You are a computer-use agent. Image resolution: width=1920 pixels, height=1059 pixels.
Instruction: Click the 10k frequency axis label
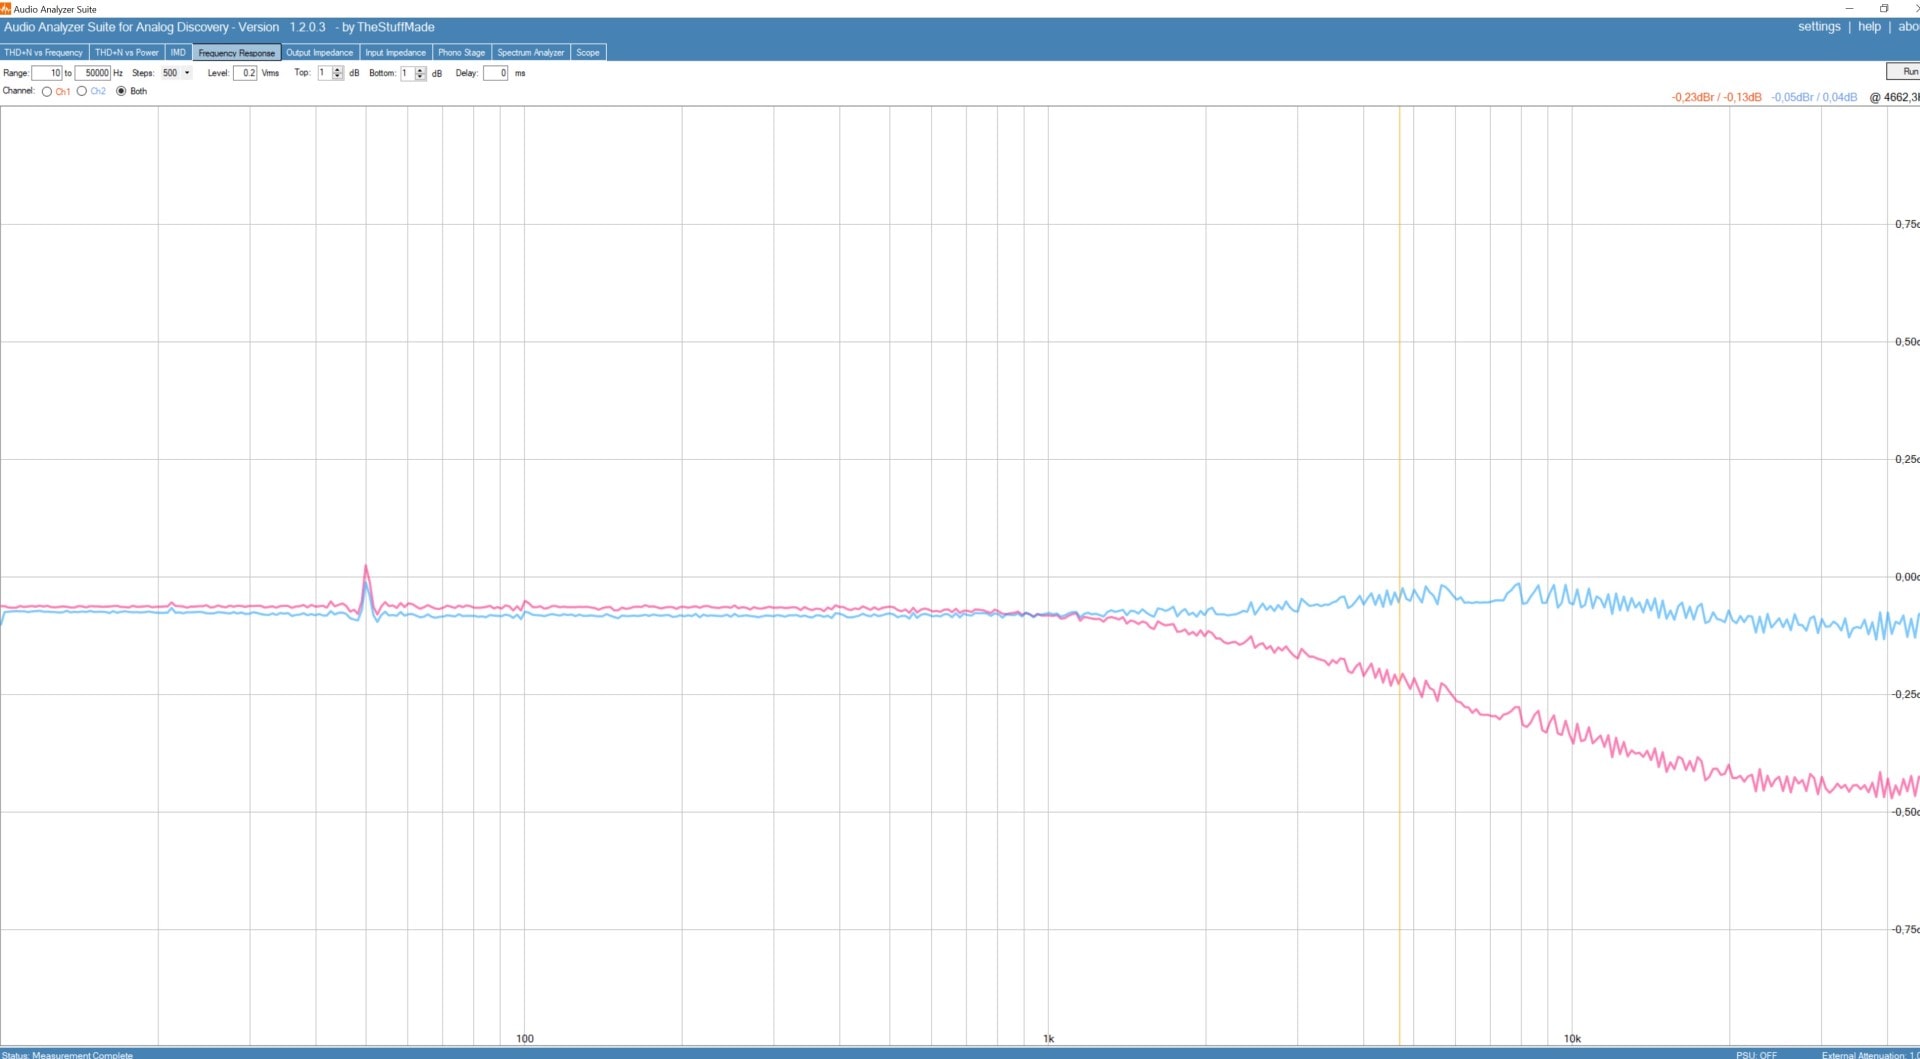tap(1572, 1038)
